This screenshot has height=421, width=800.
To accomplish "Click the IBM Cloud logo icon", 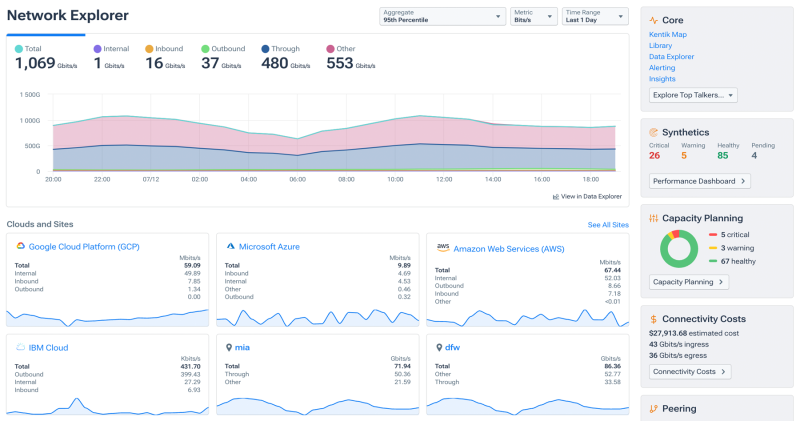I will pyautogui.click(x=20, y=347).
